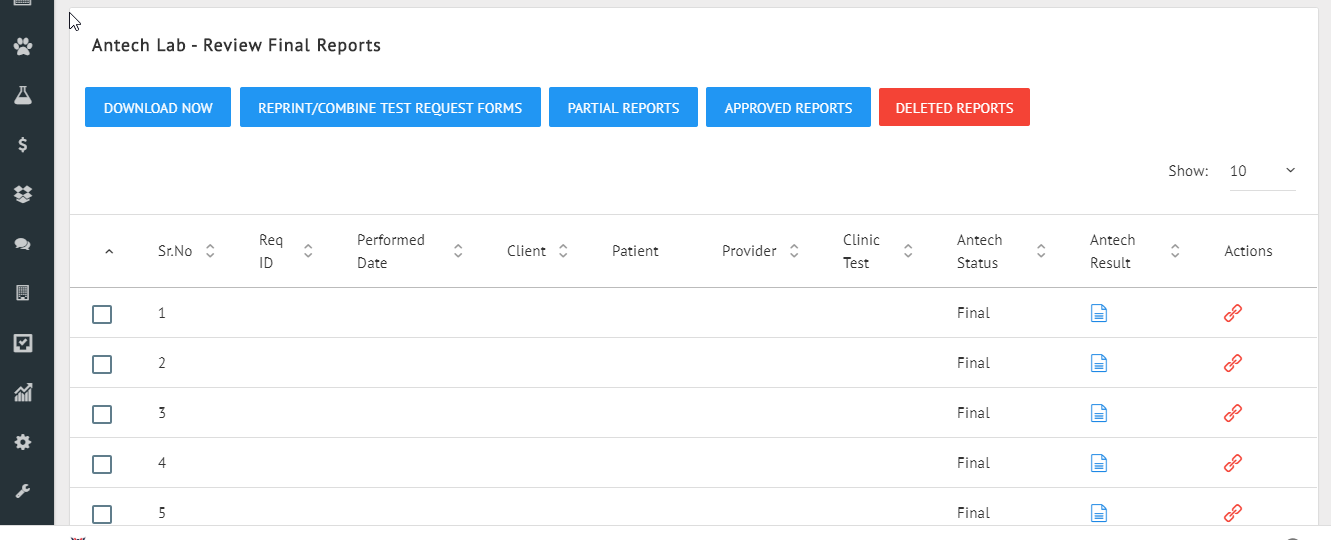Open the chat bubbles icon in sidebar
The width and height of the screenshot is (1331, 540).
coord(22,244)
